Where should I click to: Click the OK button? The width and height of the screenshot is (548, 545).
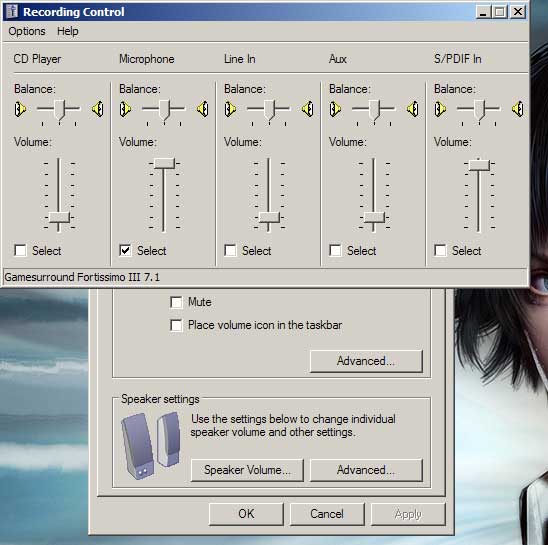click(246, 514)
